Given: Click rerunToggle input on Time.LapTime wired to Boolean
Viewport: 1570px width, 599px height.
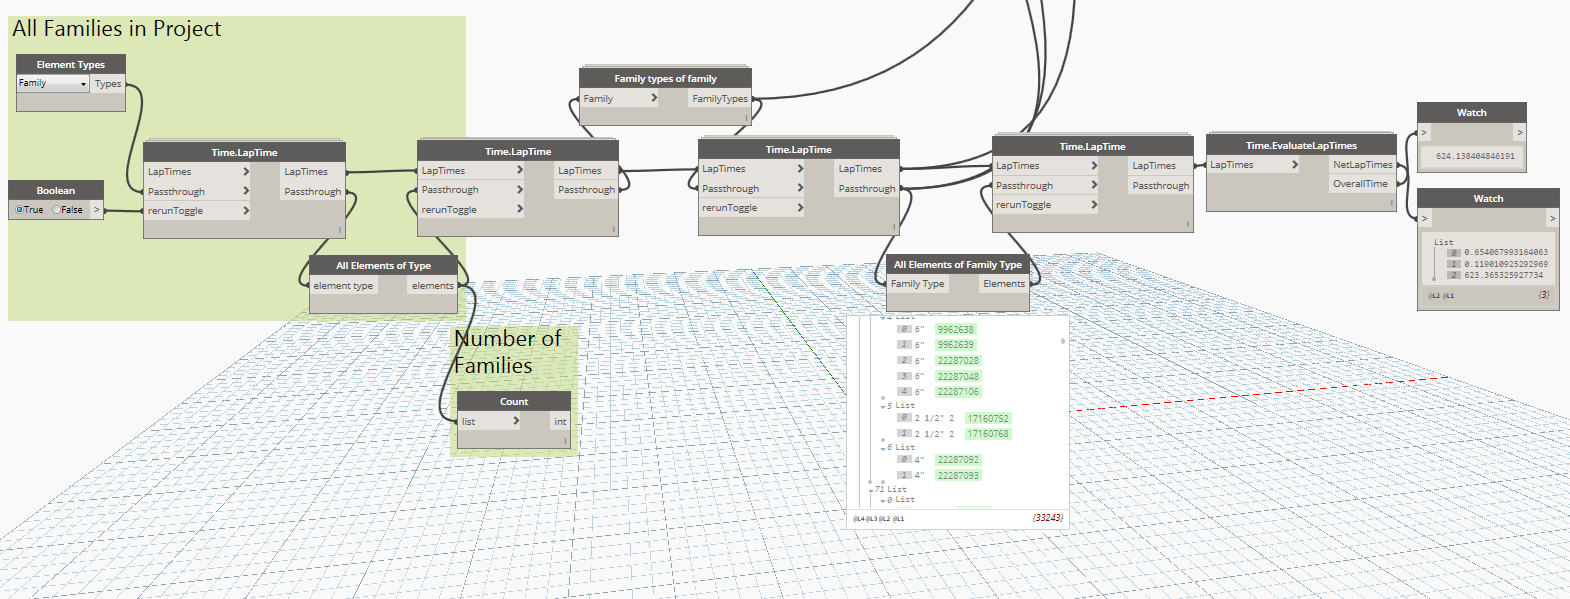Looking at the screenshot, I should click(196, 211).
